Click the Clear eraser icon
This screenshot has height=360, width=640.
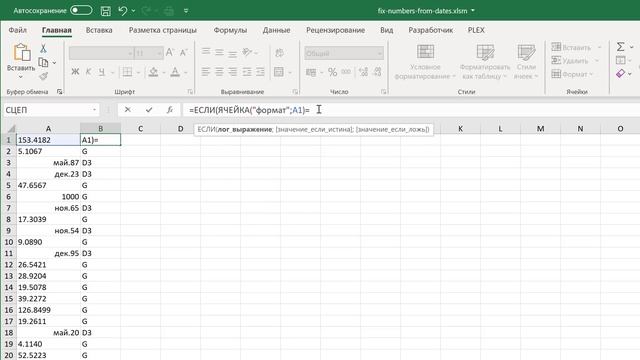coord(620,74)
